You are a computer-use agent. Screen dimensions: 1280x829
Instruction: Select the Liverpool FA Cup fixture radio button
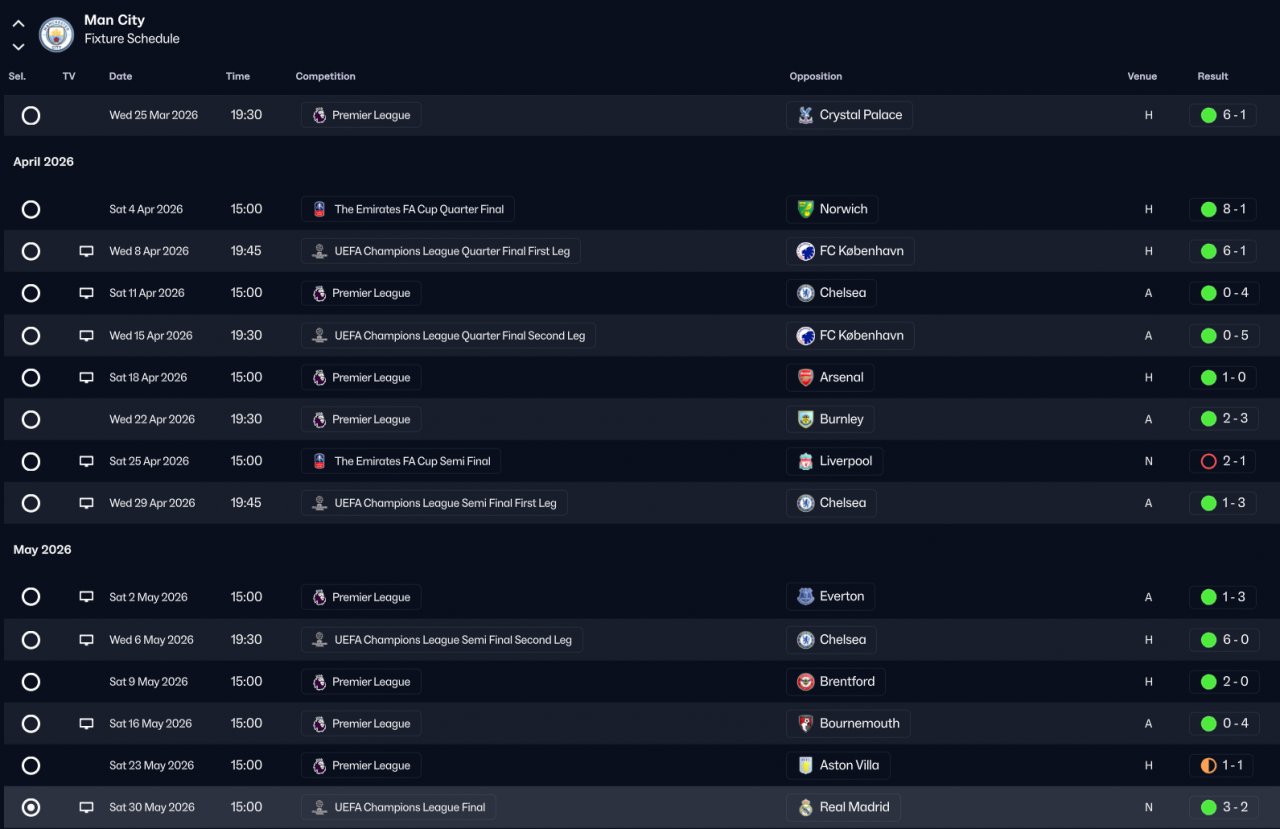(31, 462)
